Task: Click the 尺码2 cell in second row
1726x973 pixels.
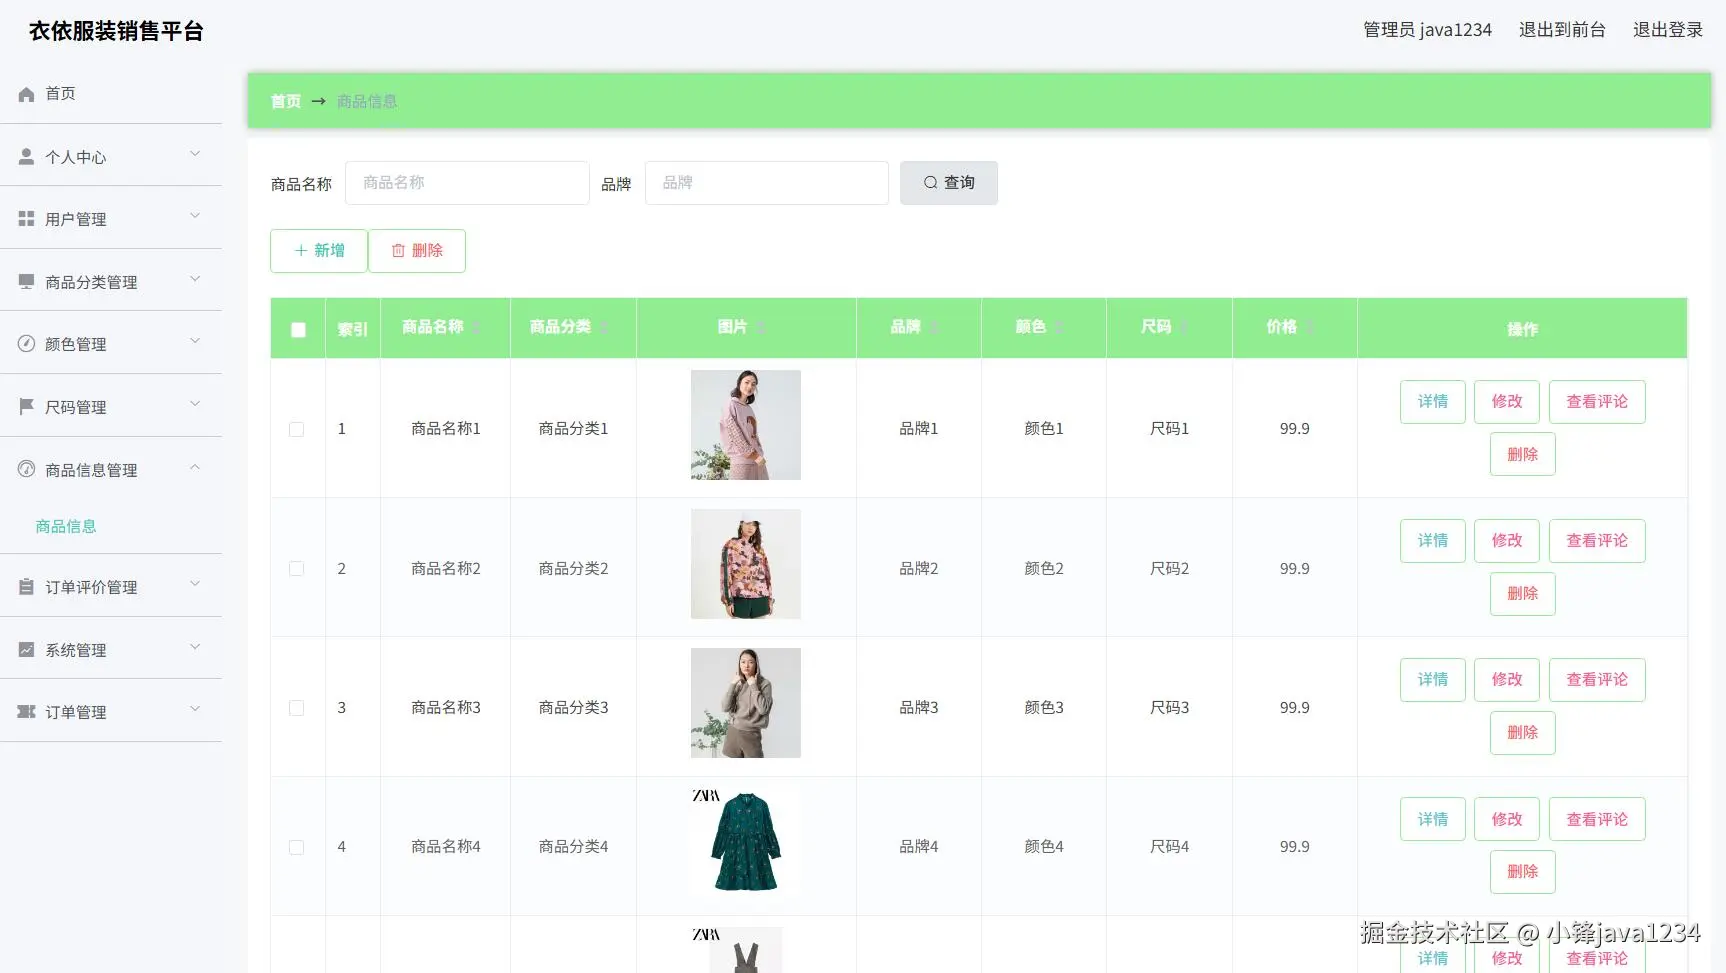Action: pyautogui.click(x=1169, y=569)
